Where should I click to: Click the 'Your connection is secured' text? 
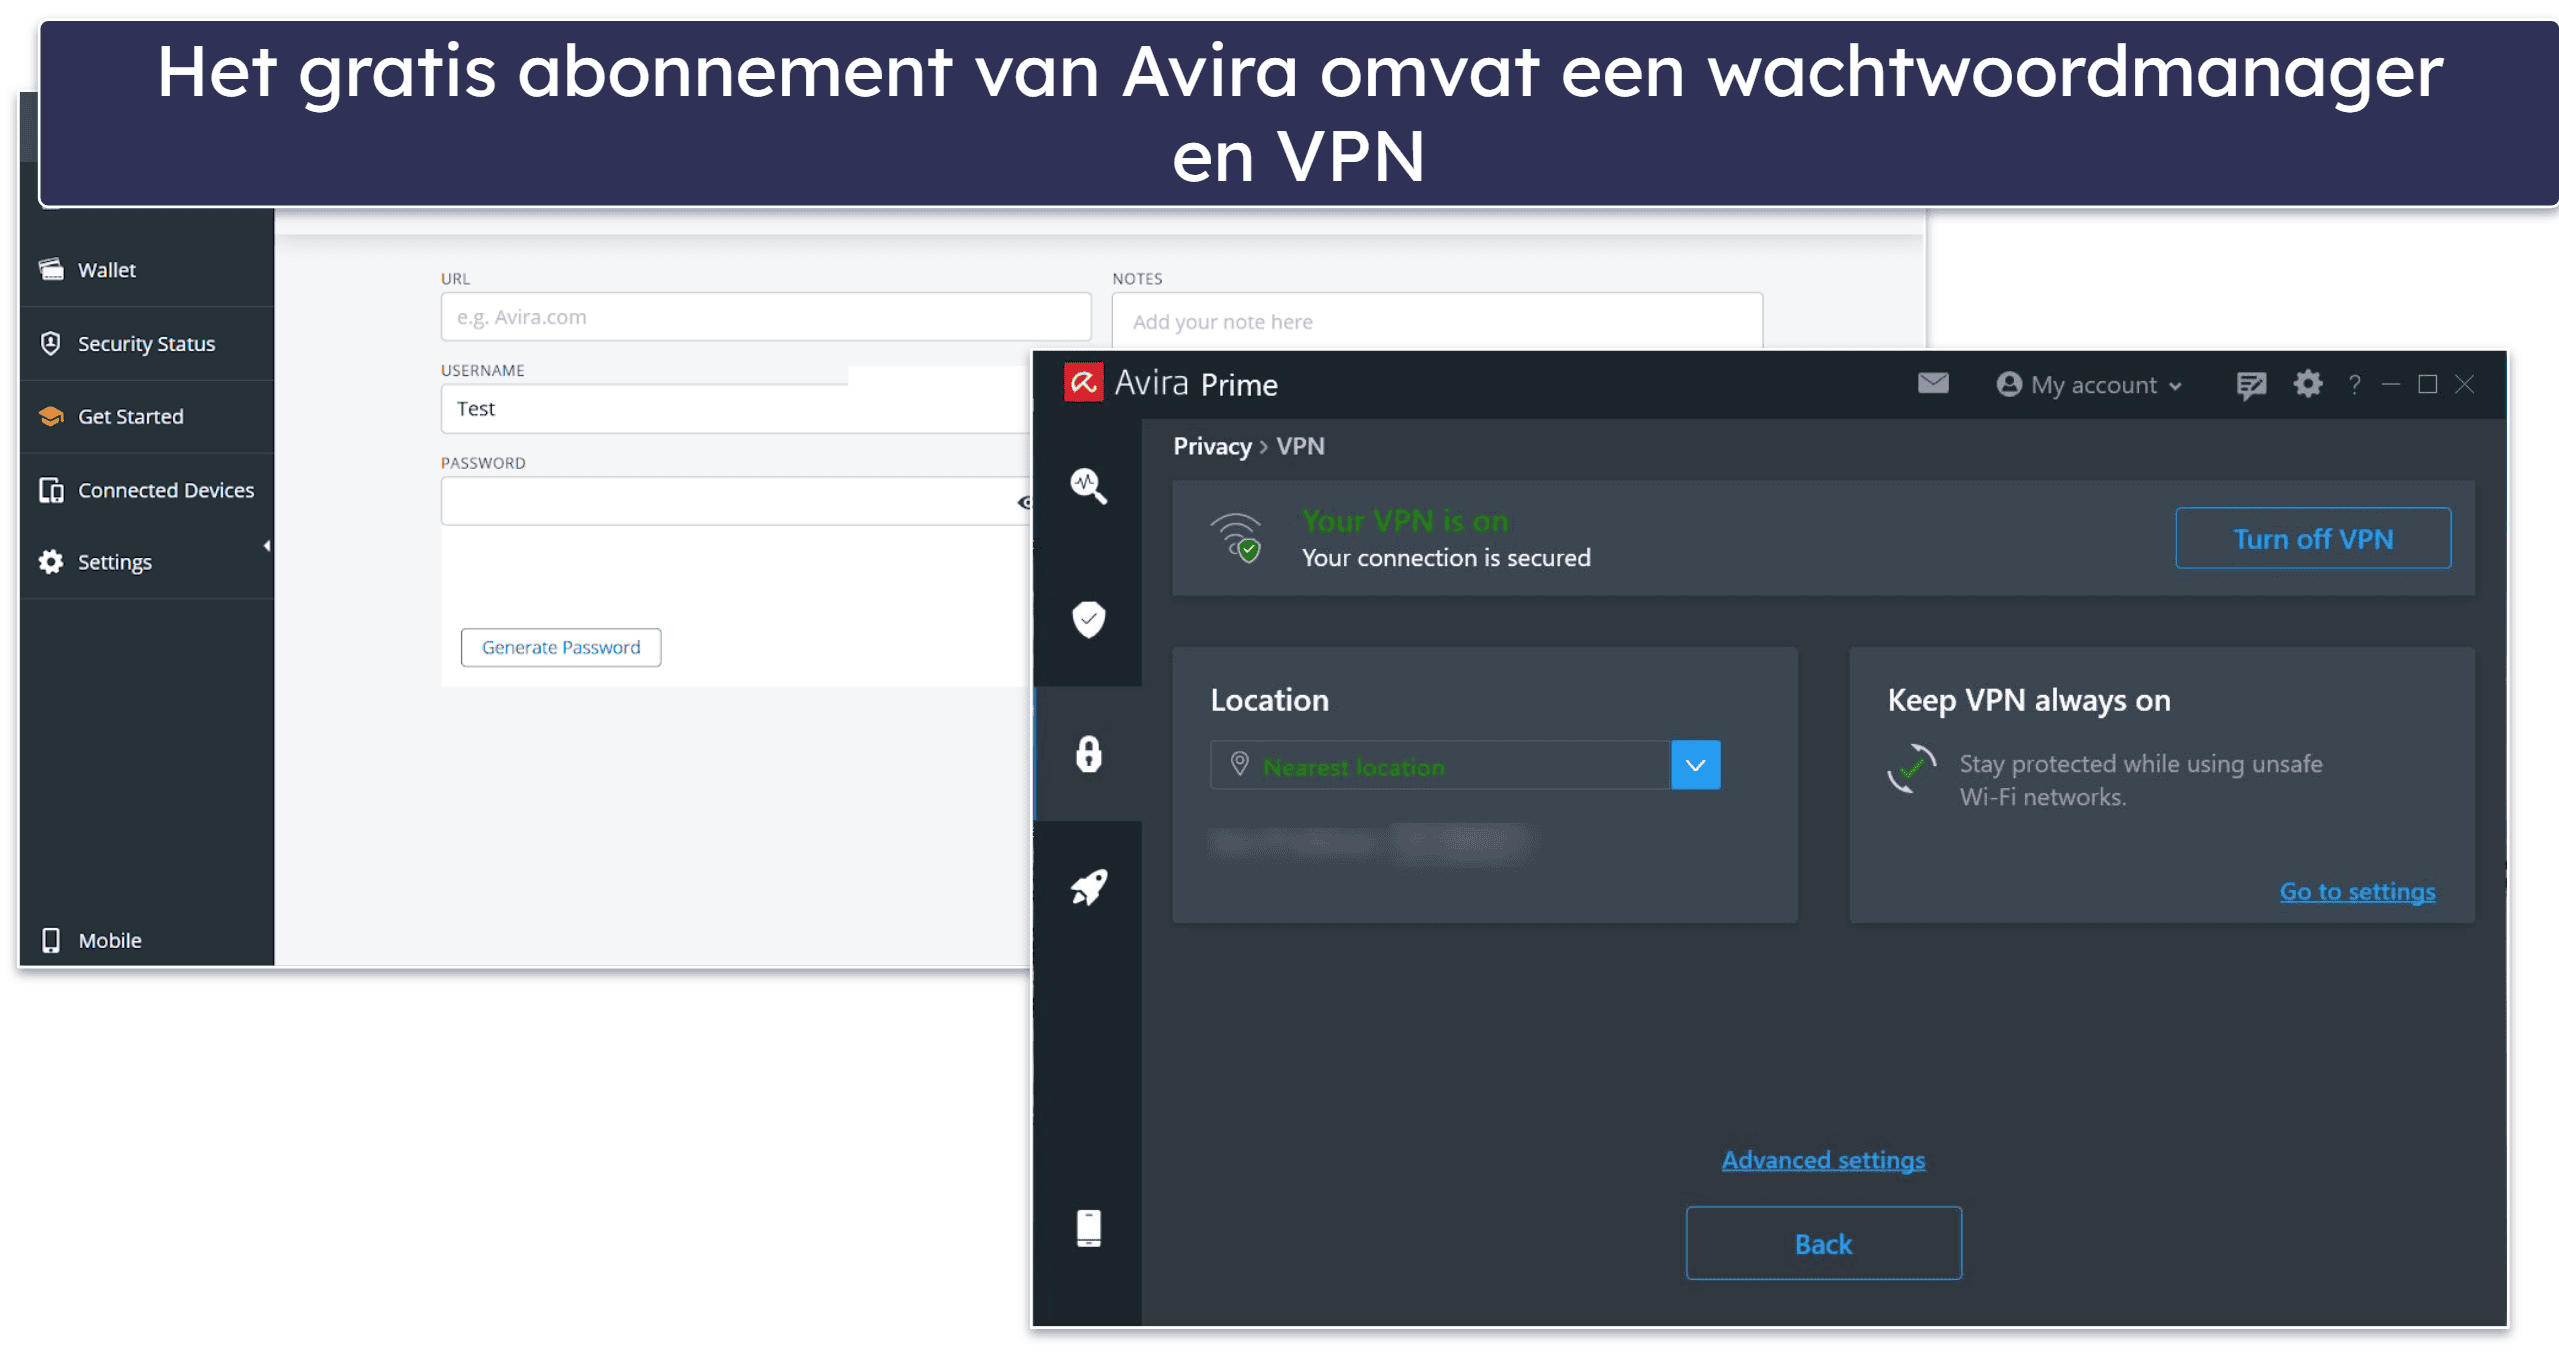tap(1446, 558)
